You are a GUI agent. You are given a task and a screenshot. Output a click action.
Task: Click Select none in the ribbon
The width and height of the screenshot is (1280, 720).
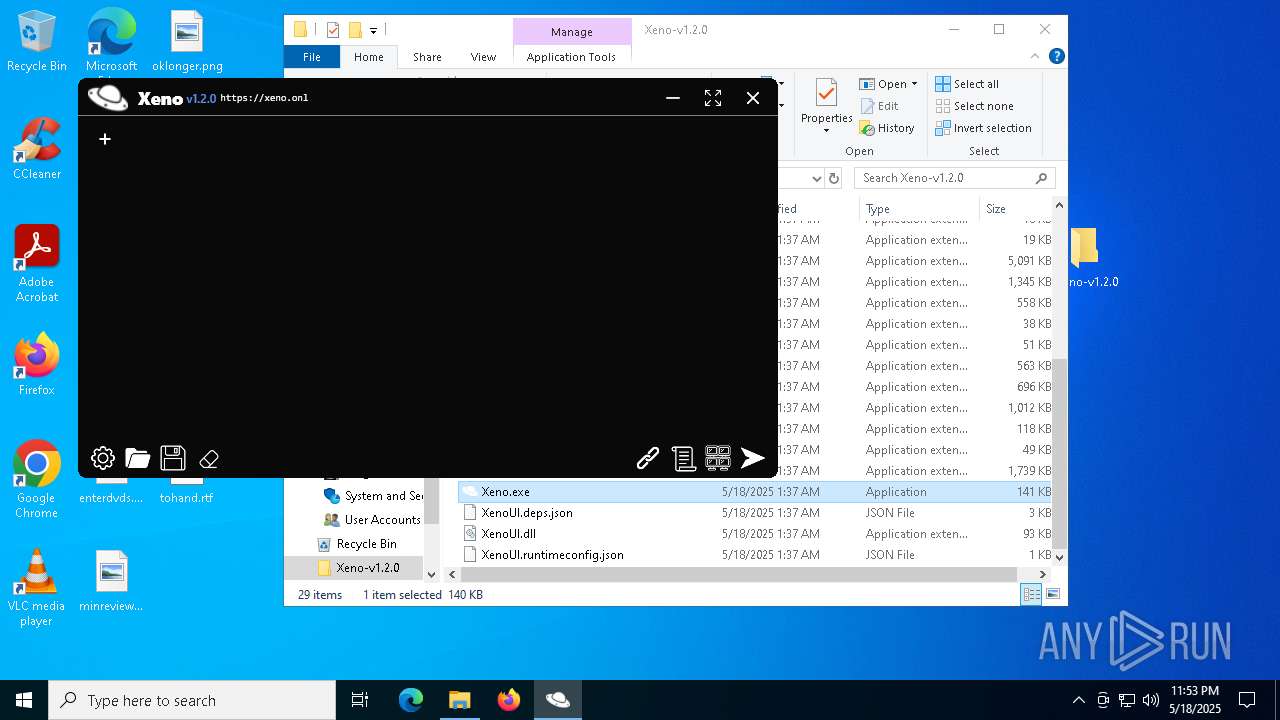click(974, 106)
